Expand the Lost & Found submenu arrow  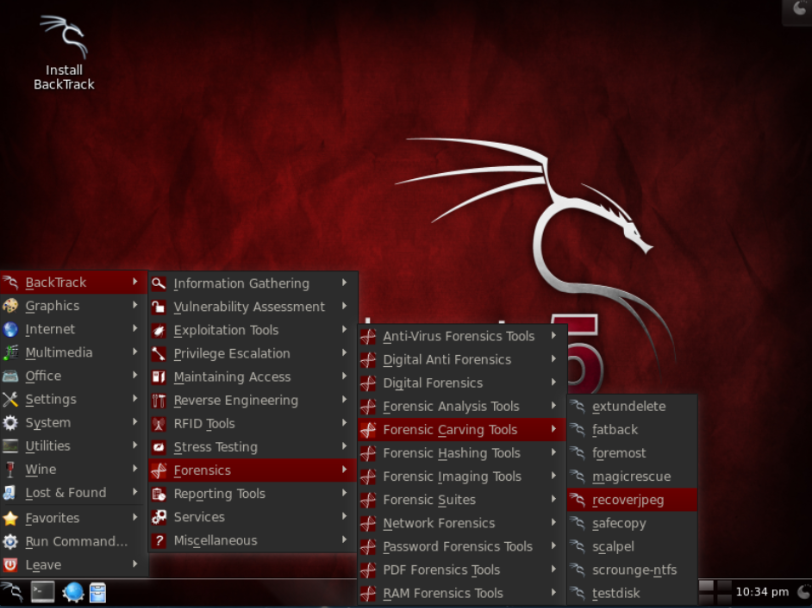coord(135,492)
